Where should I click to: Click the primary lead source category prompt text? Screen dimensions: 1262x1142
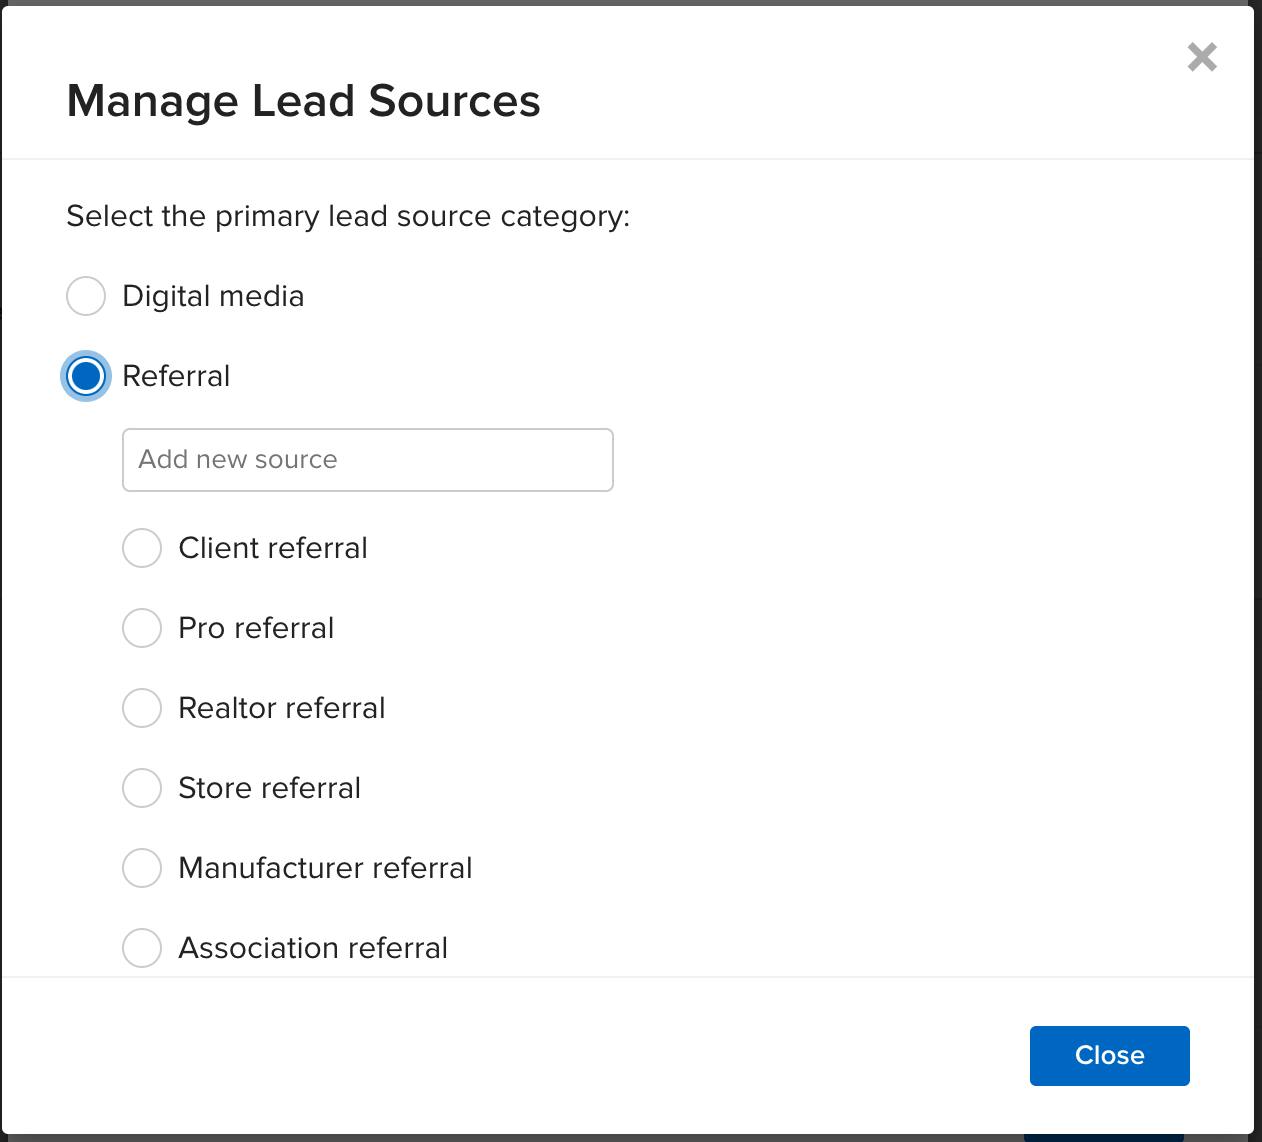pos(348,216)
